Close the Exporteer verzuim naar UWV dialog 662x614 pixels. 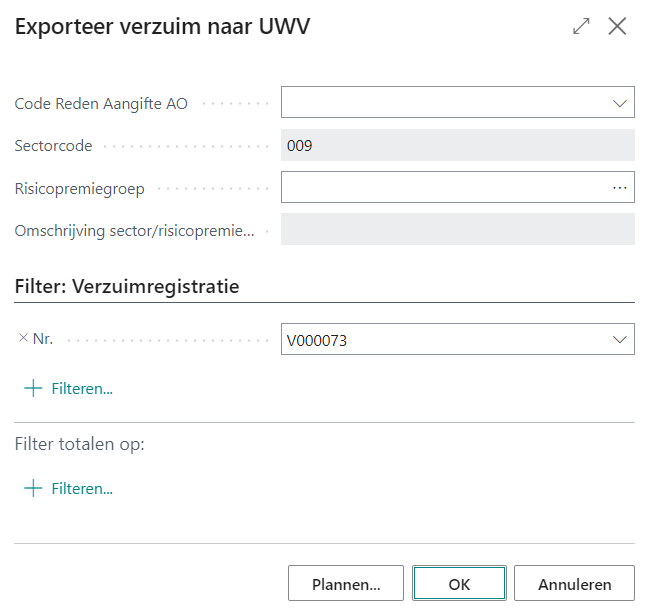point(617,27)
